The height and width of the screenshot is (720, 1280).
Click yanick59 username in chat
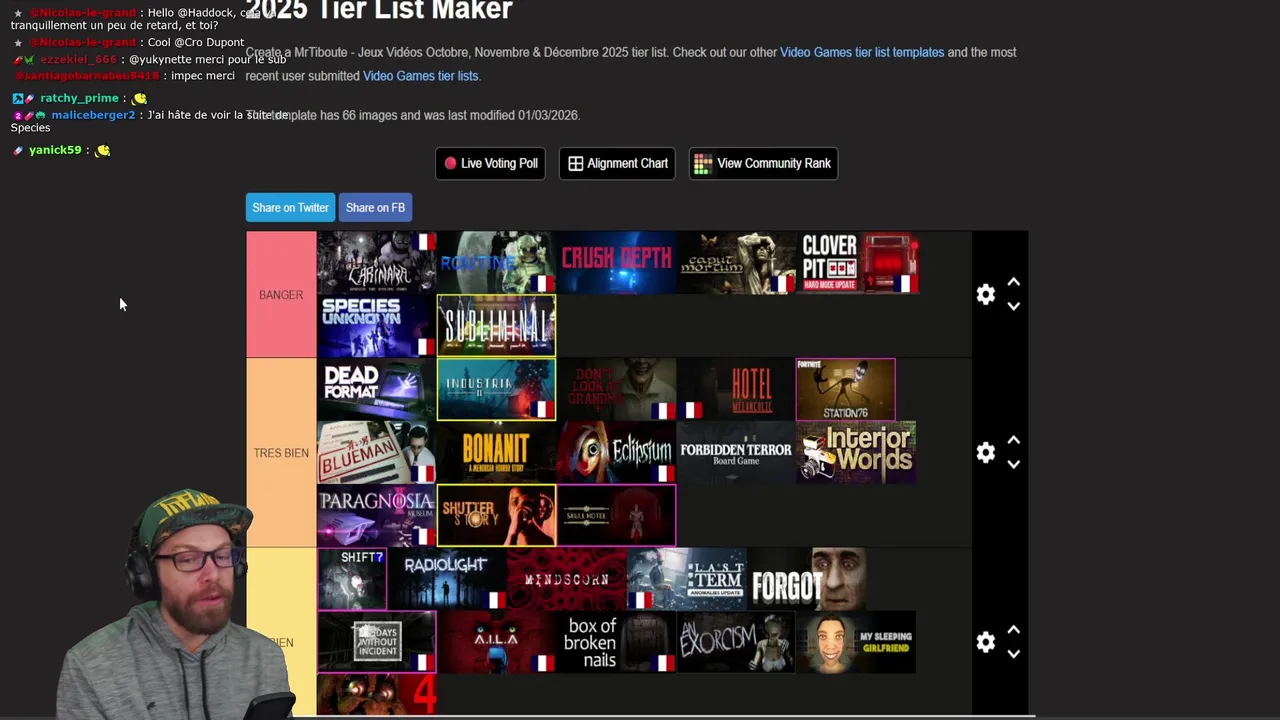click(x=55, y=150)
